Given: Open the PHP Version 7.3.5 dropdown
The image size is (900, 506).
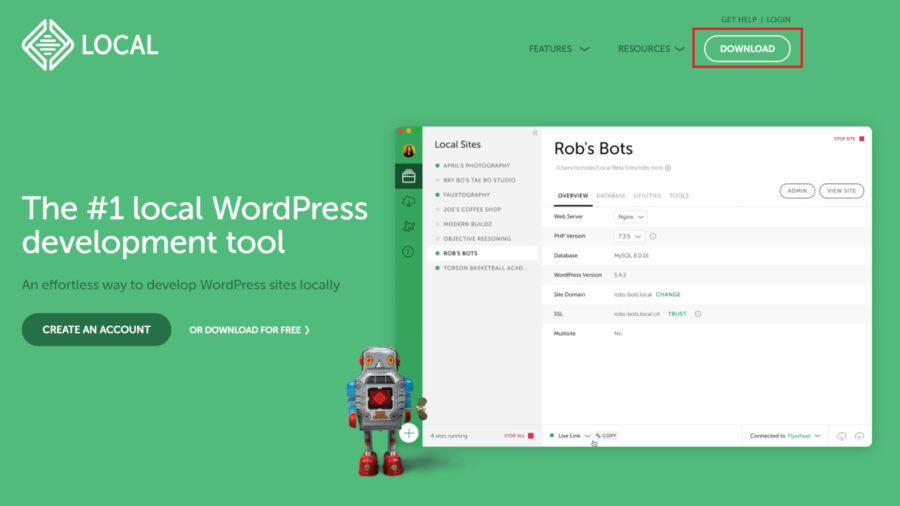Looking at the screenshot, I should tap(629, 236).
